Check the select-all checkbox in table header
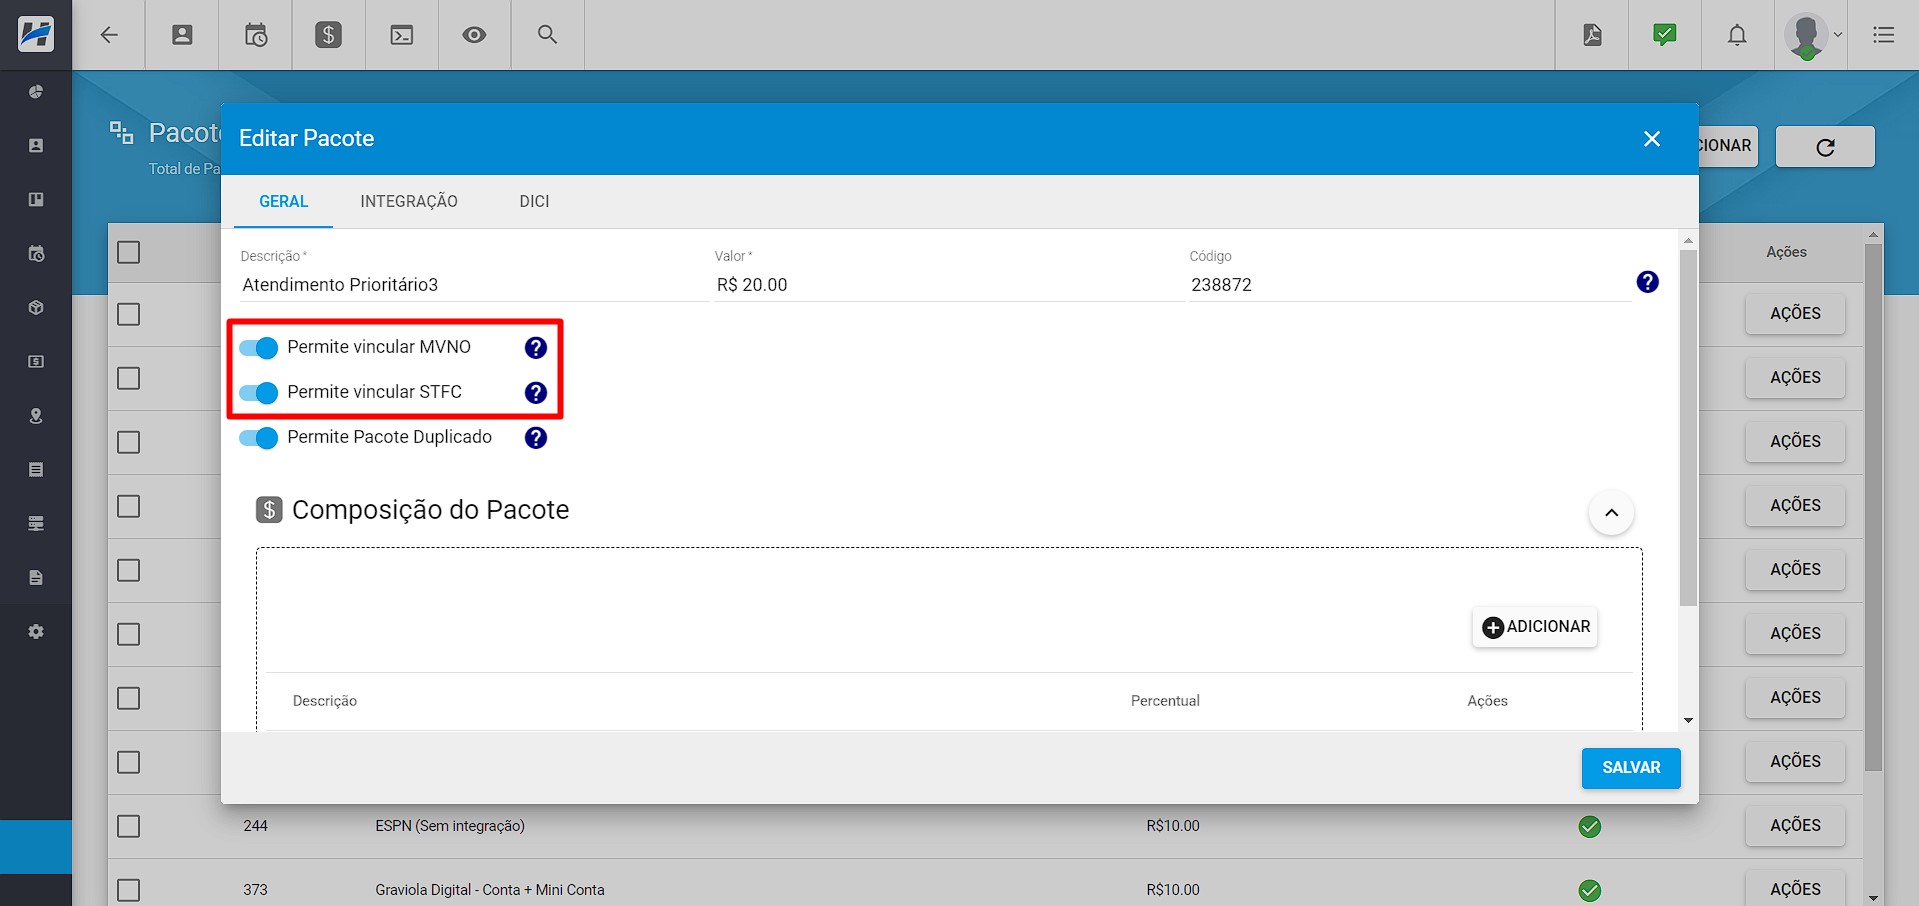This screenshot has height=906, width=1919. point(129,252)
